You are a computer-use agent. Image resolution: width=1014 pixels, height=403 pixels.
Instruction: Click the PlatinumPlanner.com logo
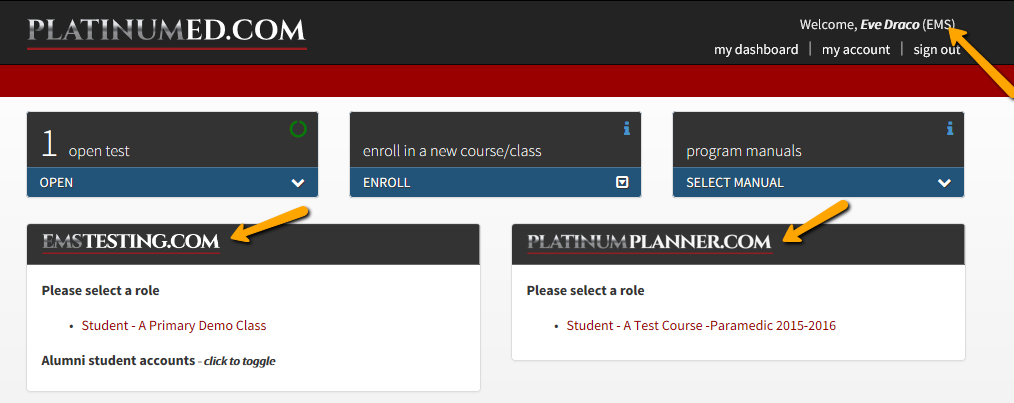coord(649,243)
